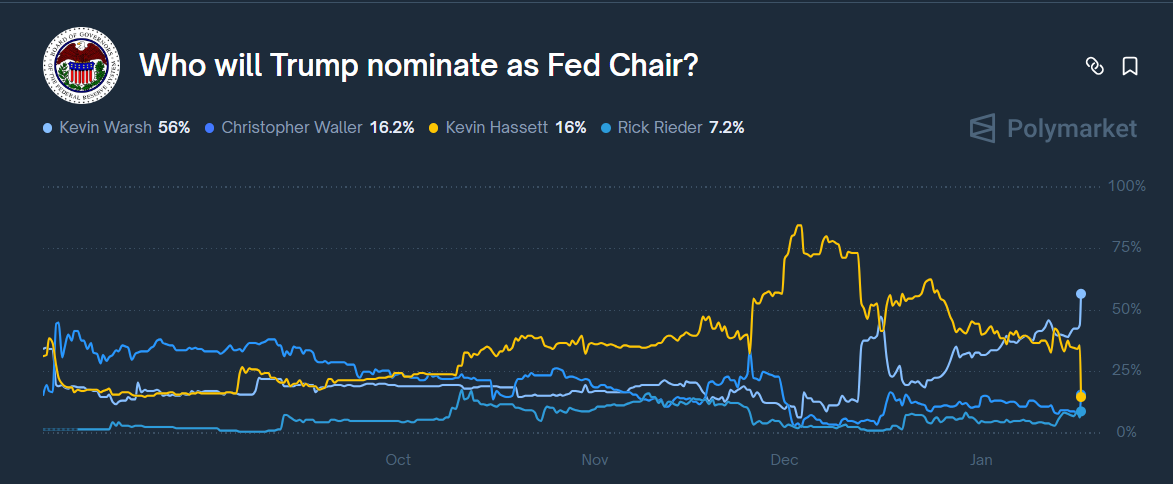The height and width of the screenshot is (484, 1173).
Task: Click the copy link icon
Action: [1094, 67]
